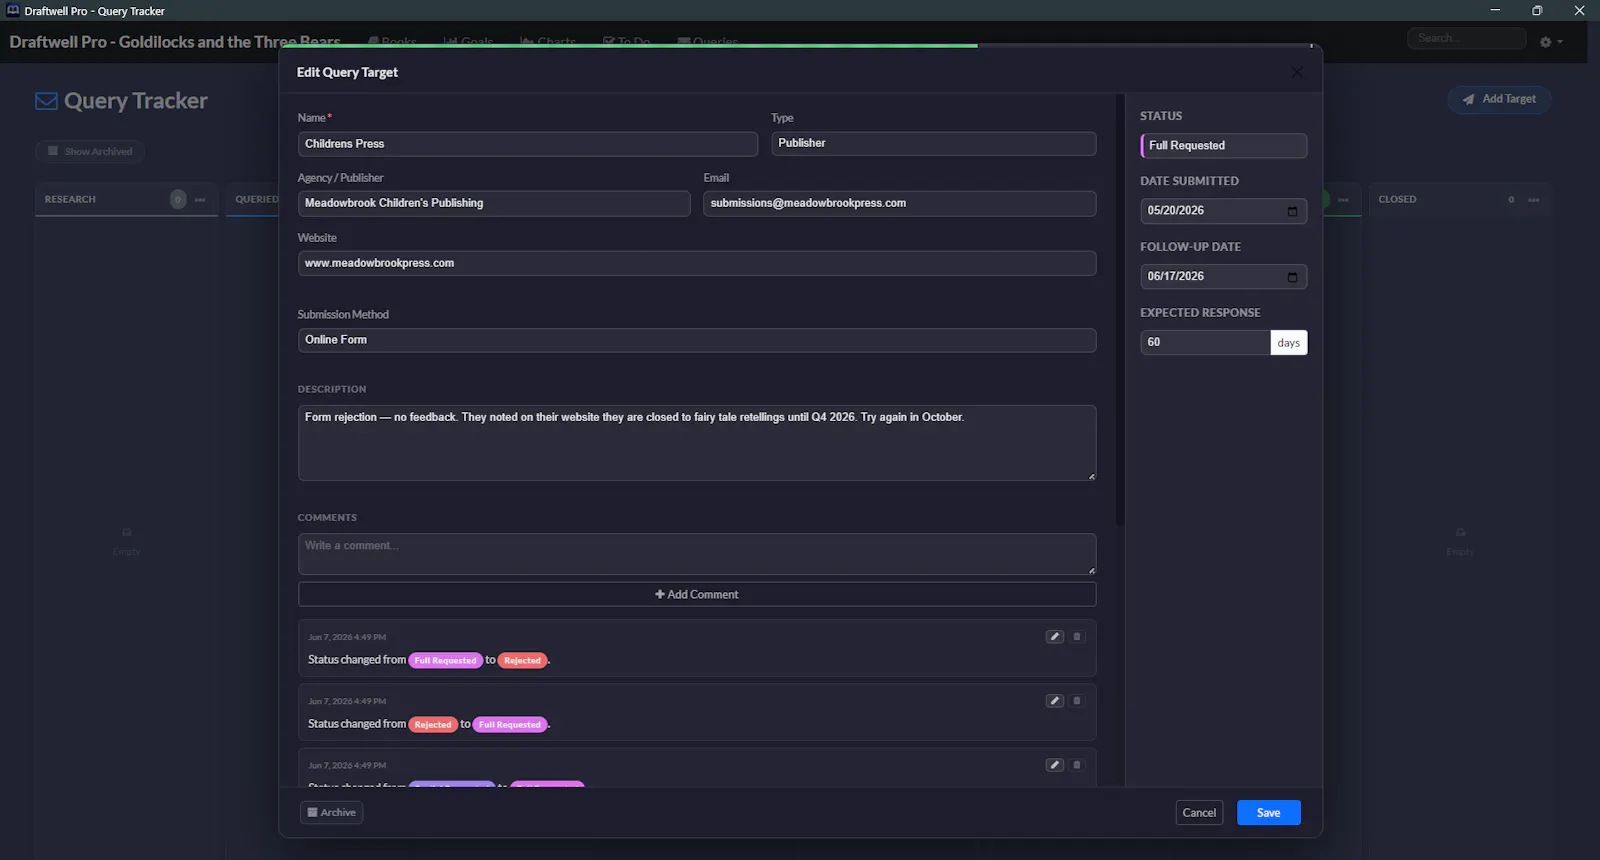Screen dimensions: 1600x860
Task: Click the Full Requested badge in second comment
Action: coord(510,724)
